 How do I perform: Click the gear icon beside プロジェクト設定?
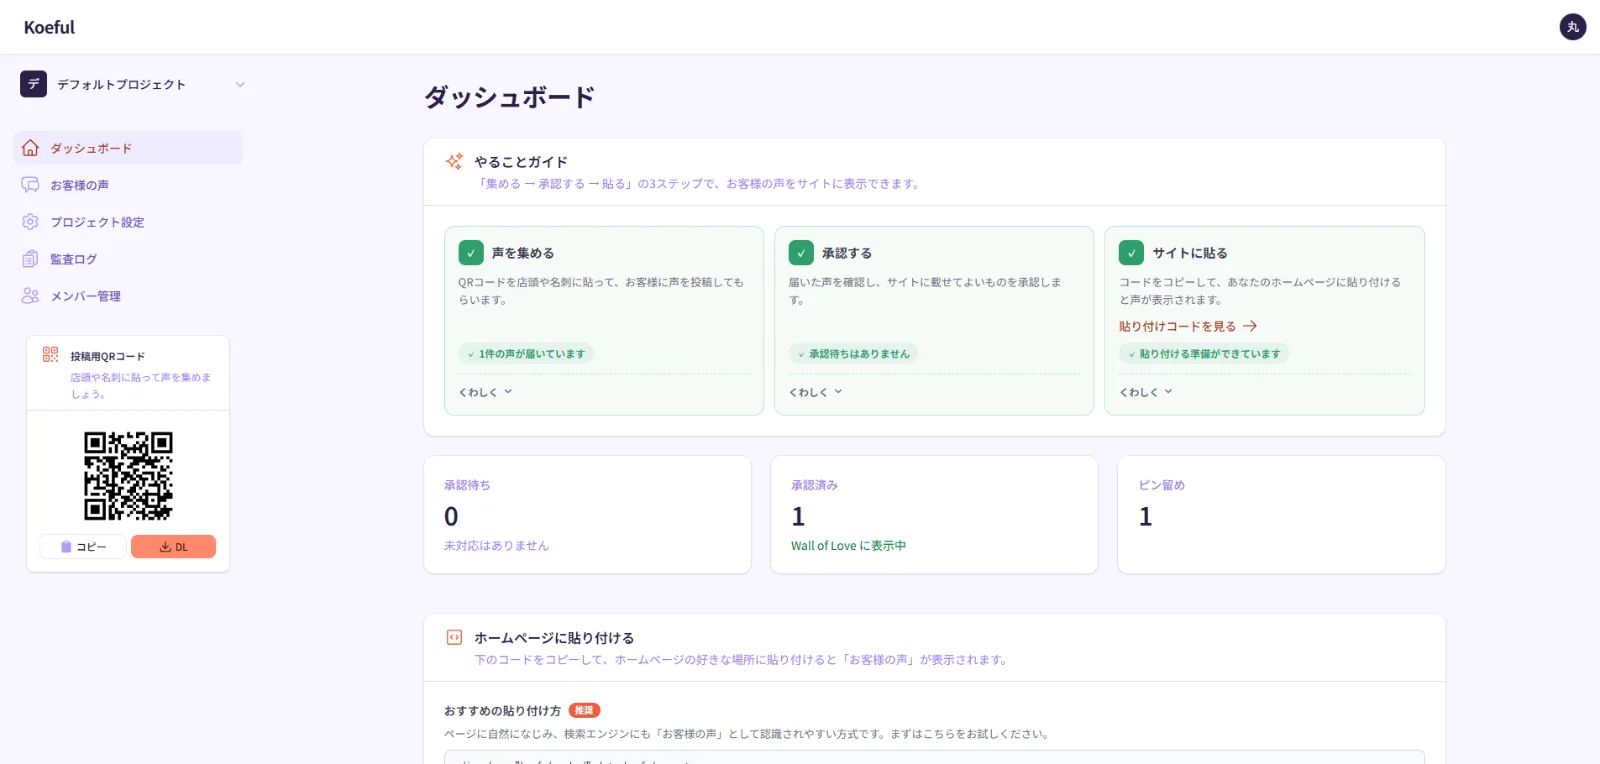30,222
